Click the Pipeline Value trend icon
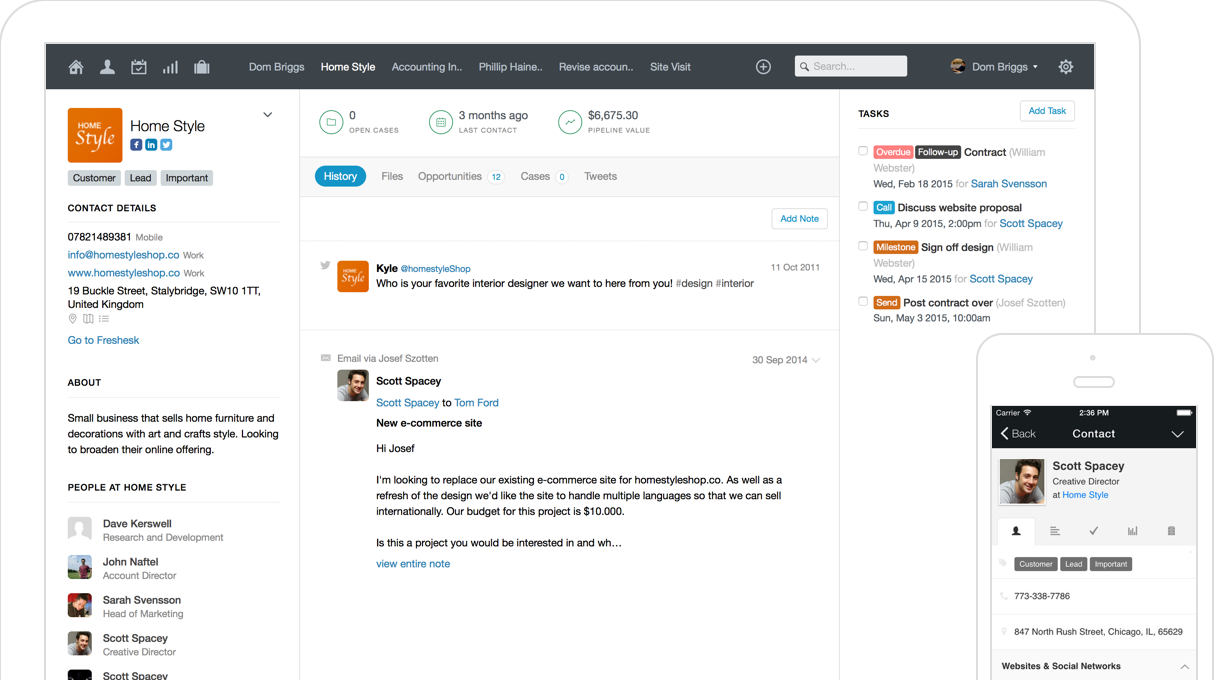Screen dimensions: 1225x680 570,122
